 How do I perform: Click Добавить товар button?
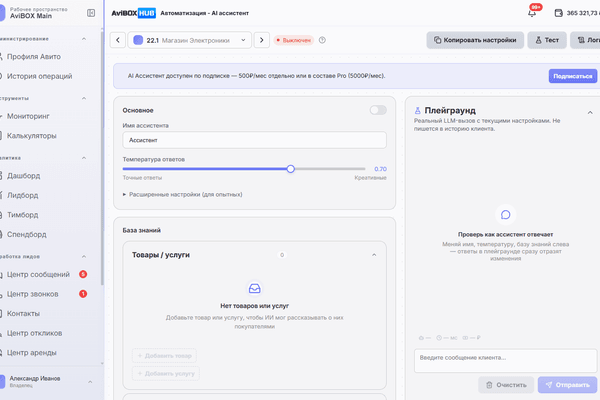point(165,356)
